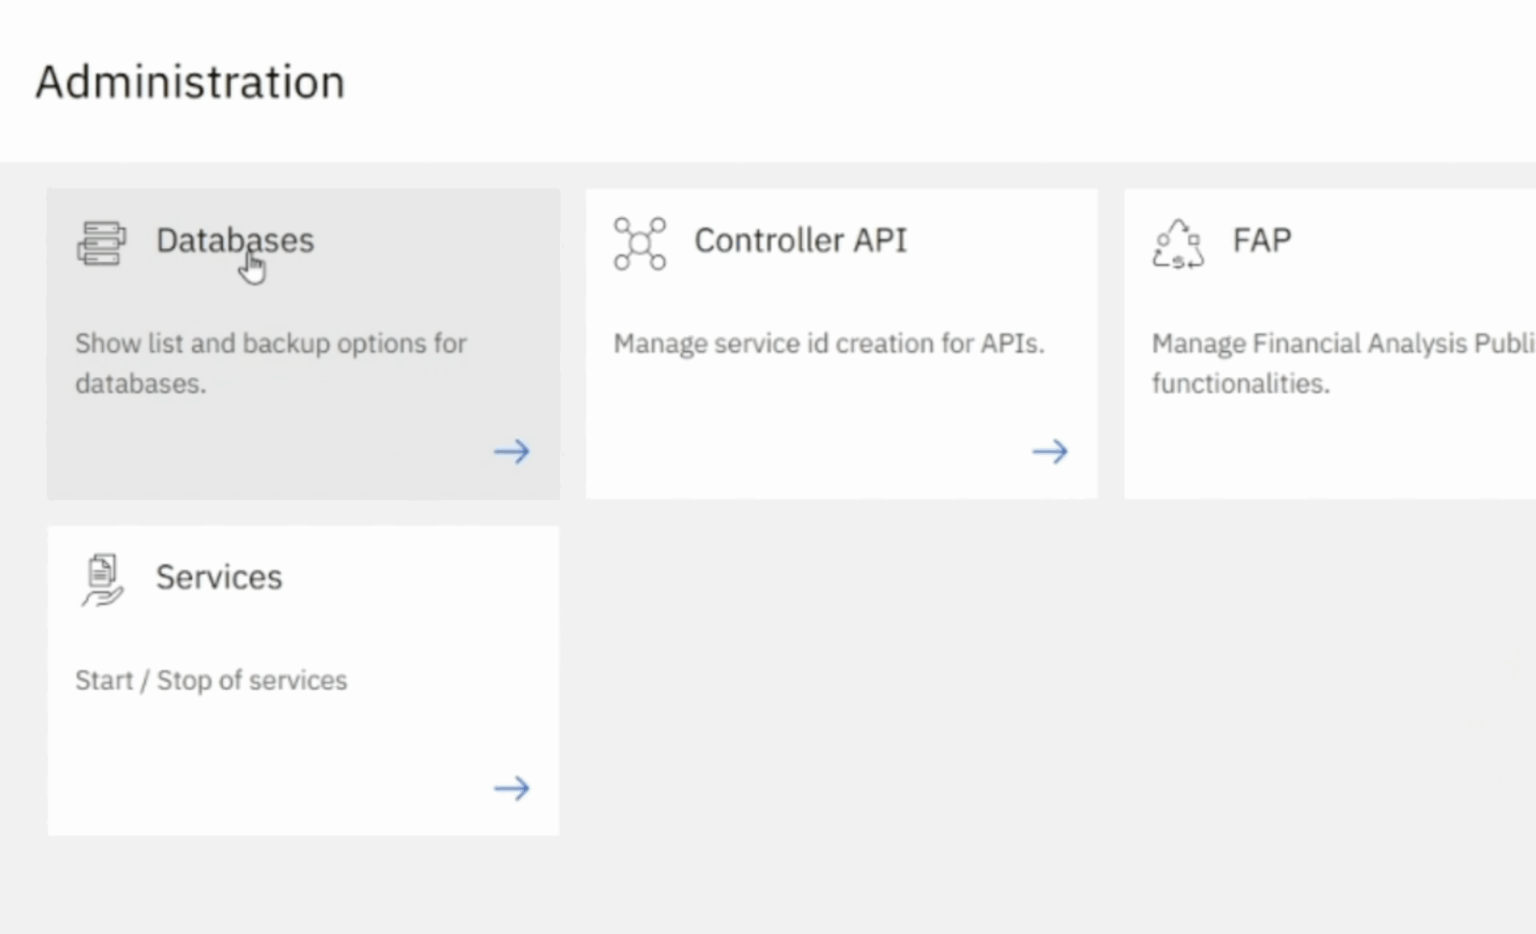Open the Services card title
1536x934 pixels.
tap(219, 578)
